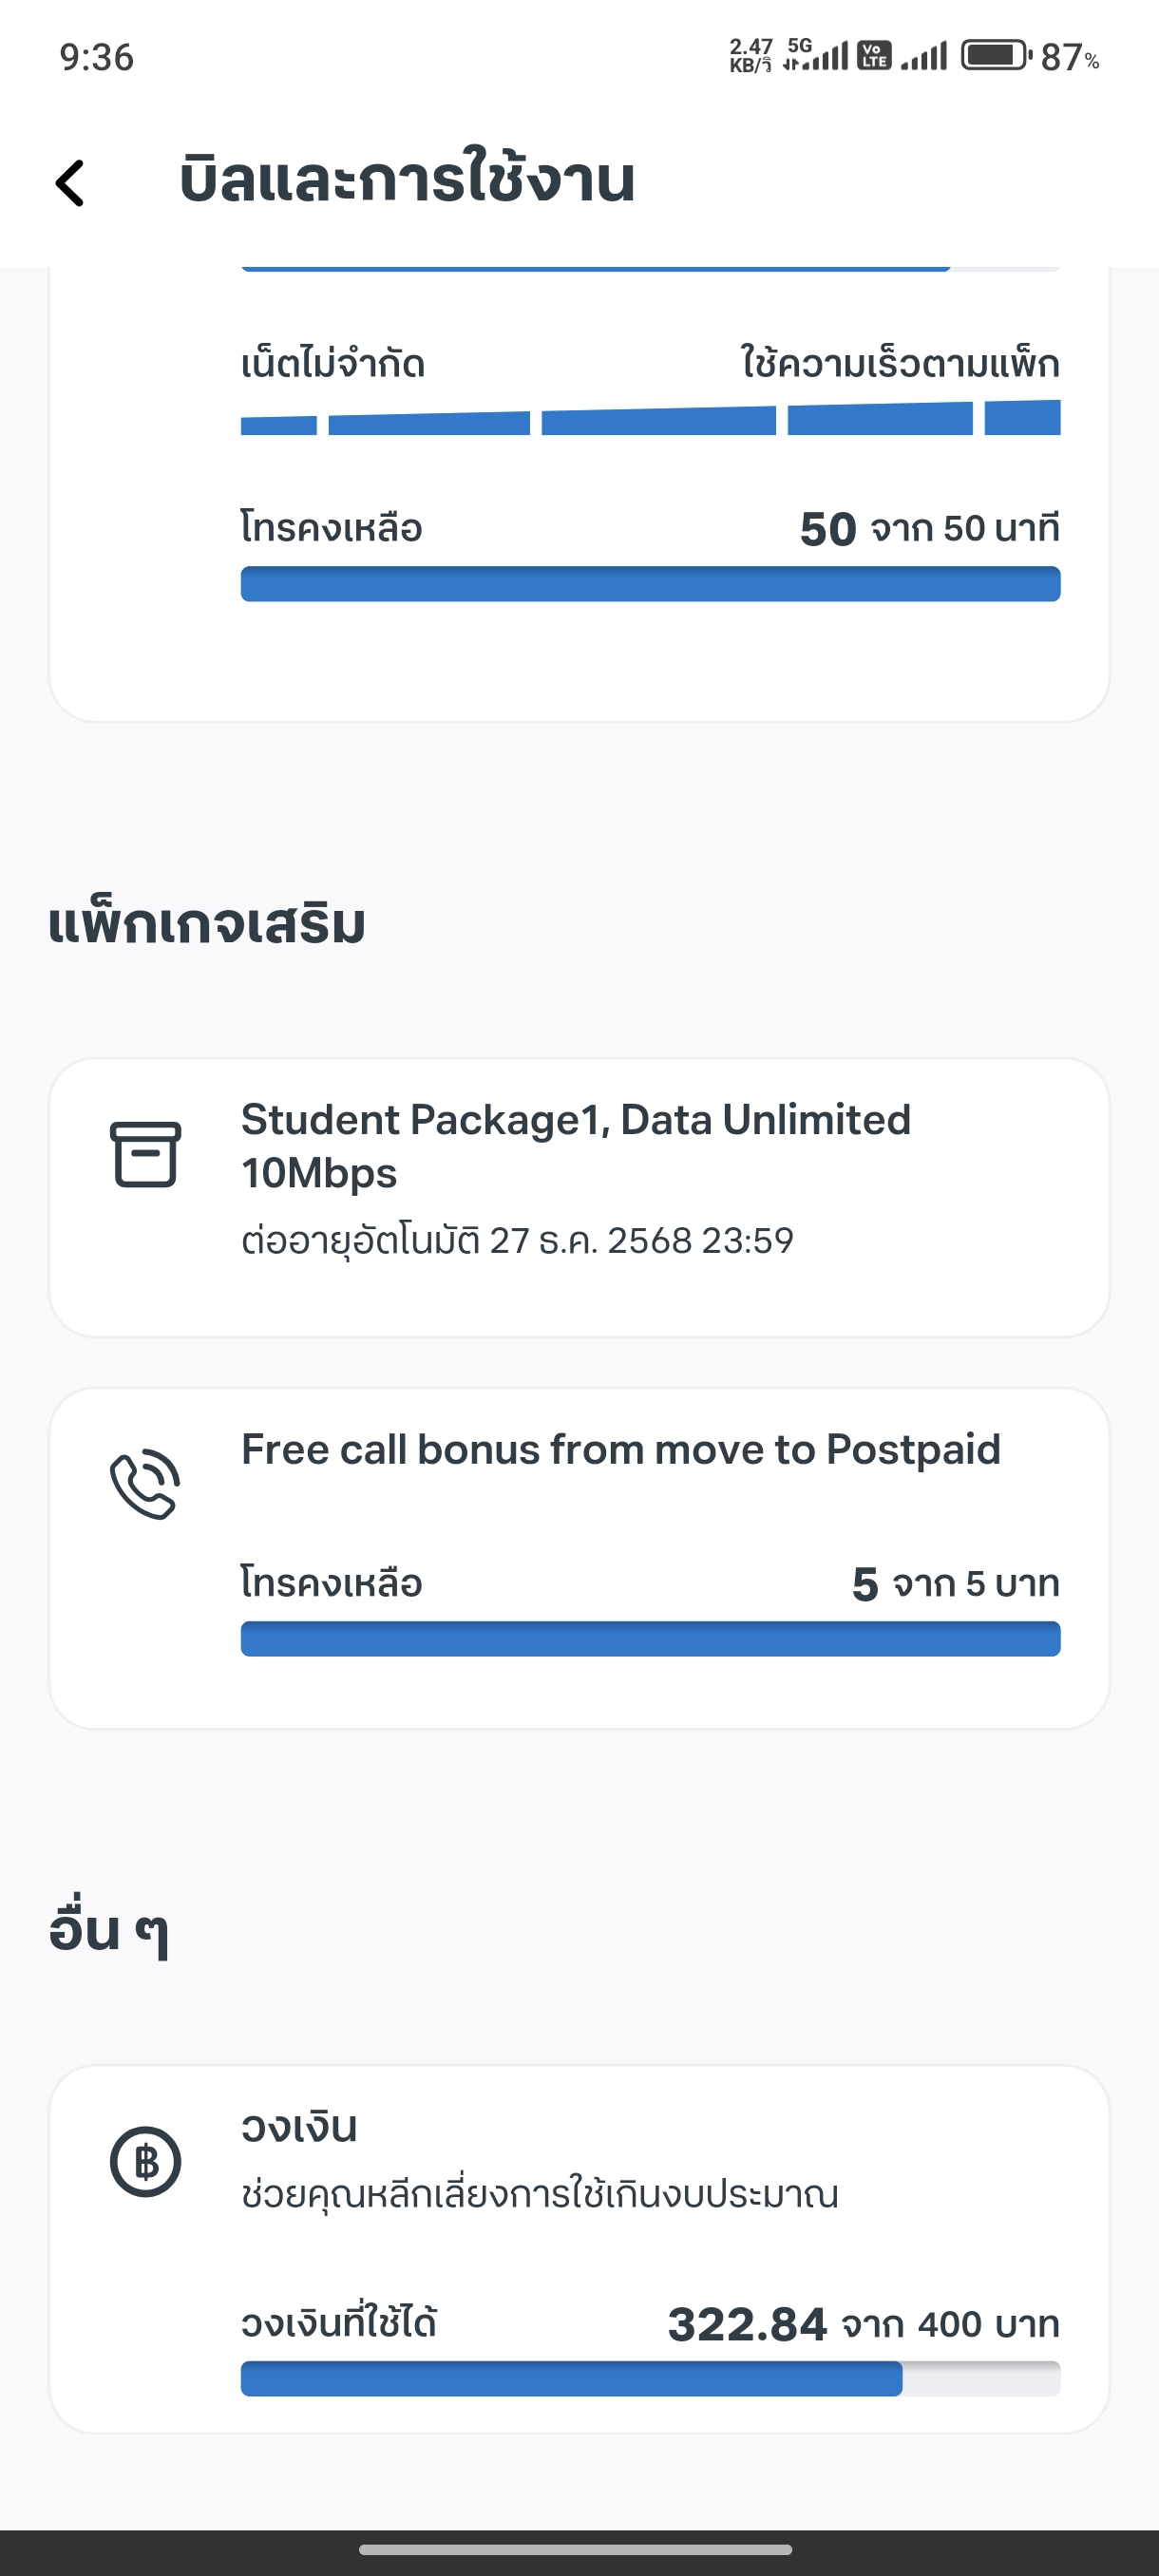Open Free call bonus from move to Postpaid
The width and height of the screenshot is (1159, 2576).
click(x=620, y=1449)
